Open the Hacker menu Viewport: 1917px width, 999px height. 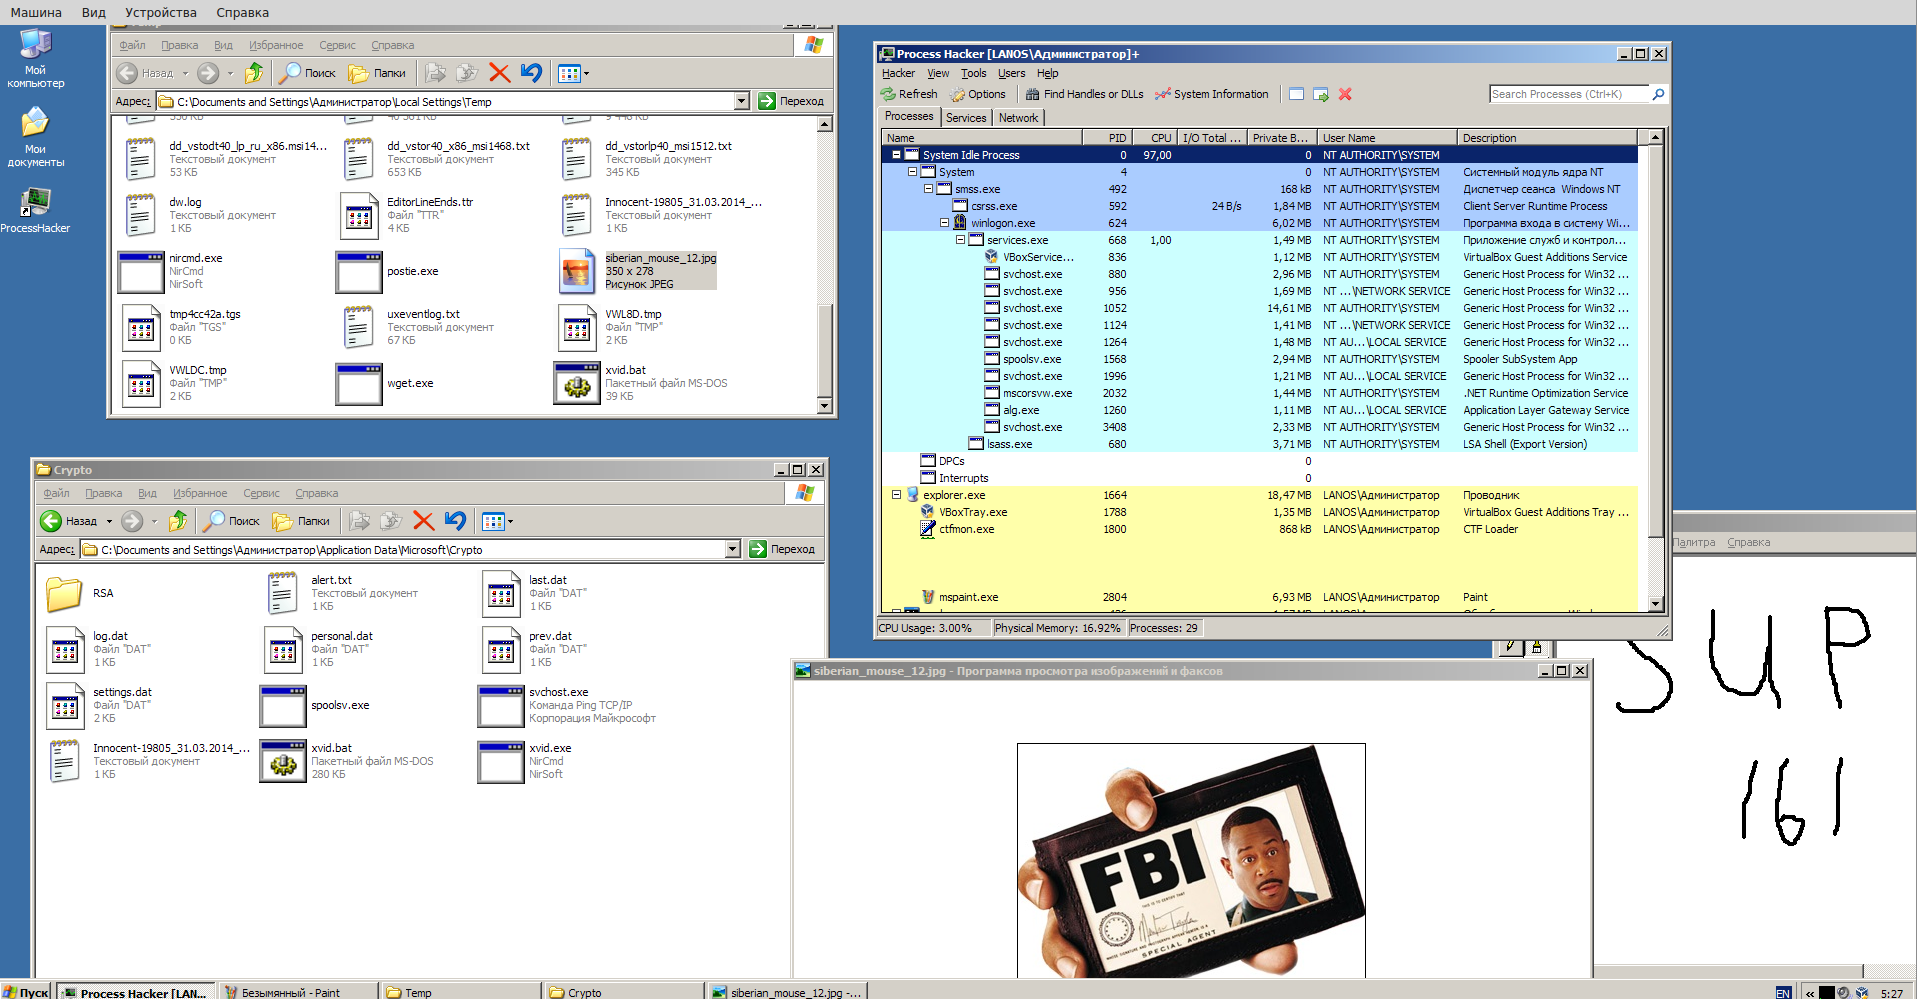(898, 73)
